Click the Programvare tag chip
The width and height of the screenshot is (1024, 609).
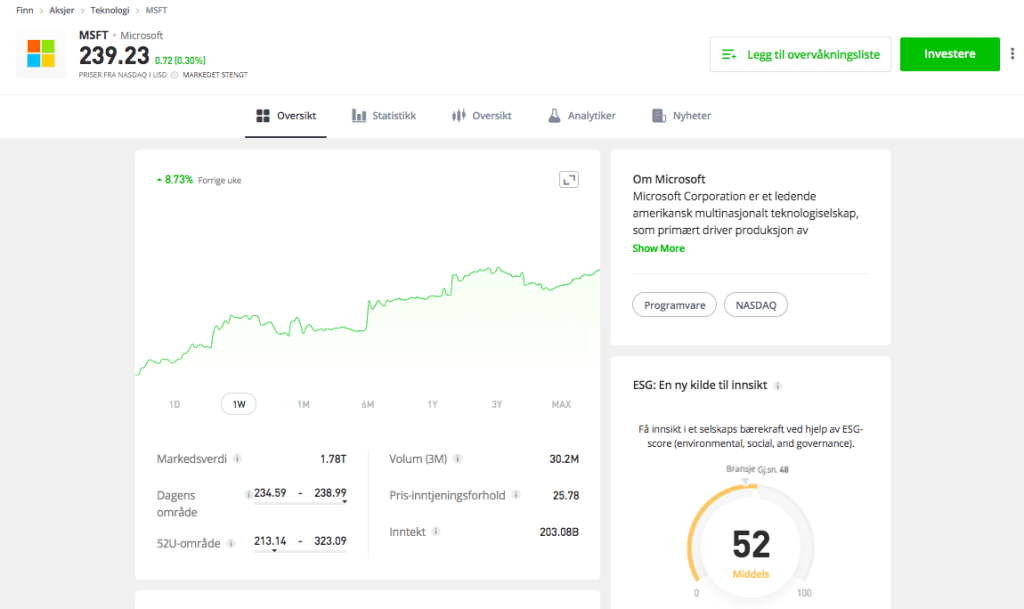pos(674,304)
